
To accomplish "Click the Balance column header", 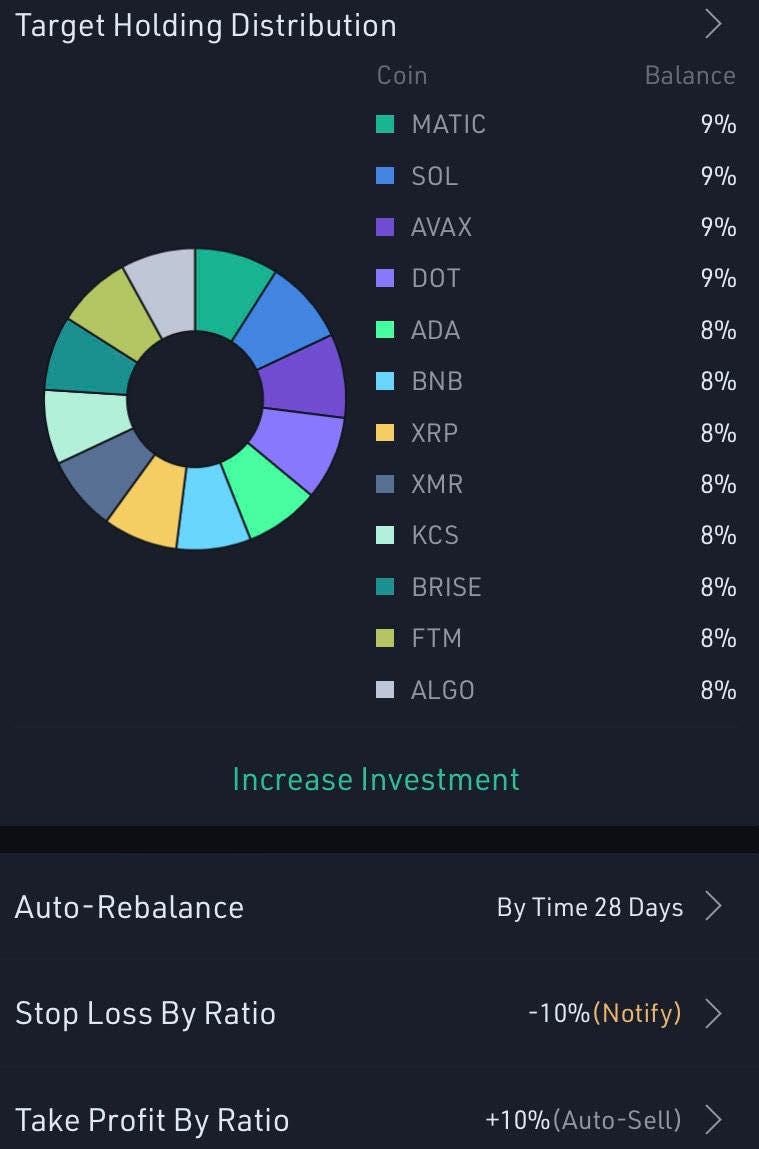I will click(690, 76).
